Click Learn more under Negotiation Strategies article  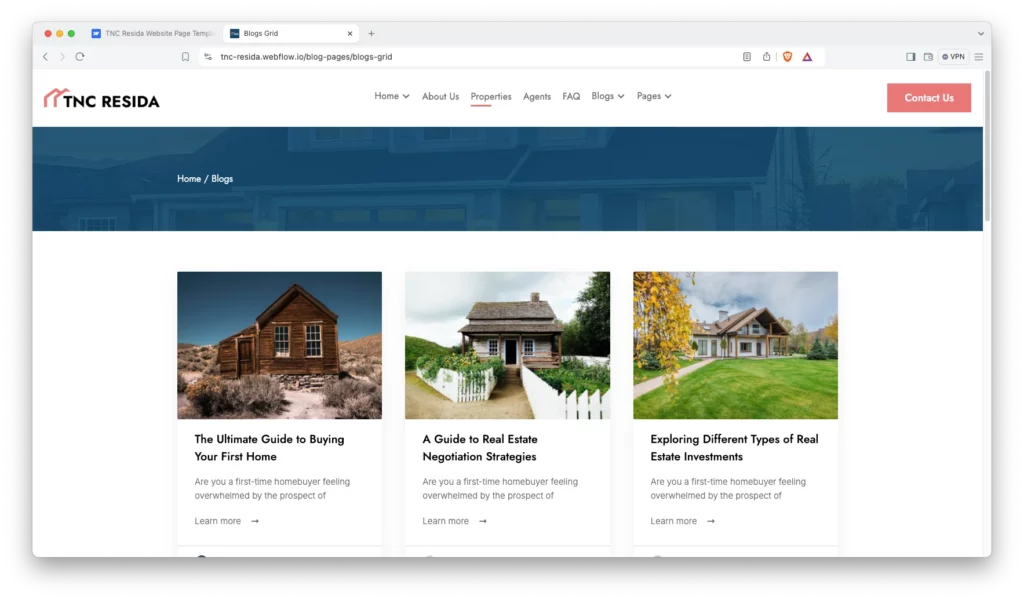(455, 521)
